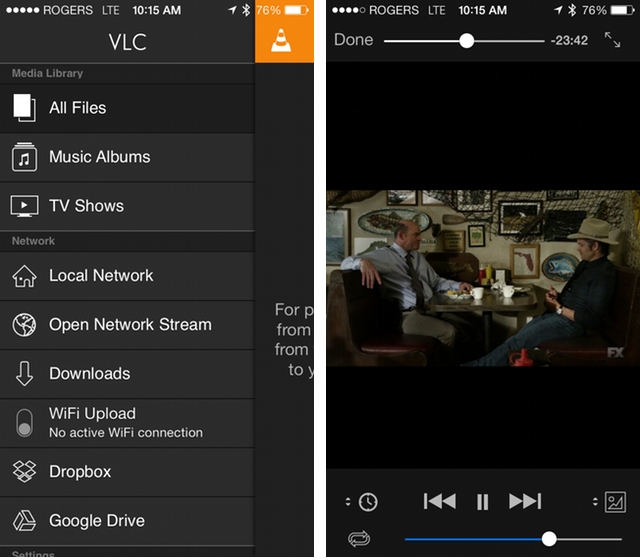This screenshot has height=560, width=640.
Task: Open the Dropbox entry
Action: pyautogui.click(x=80, y=472)
